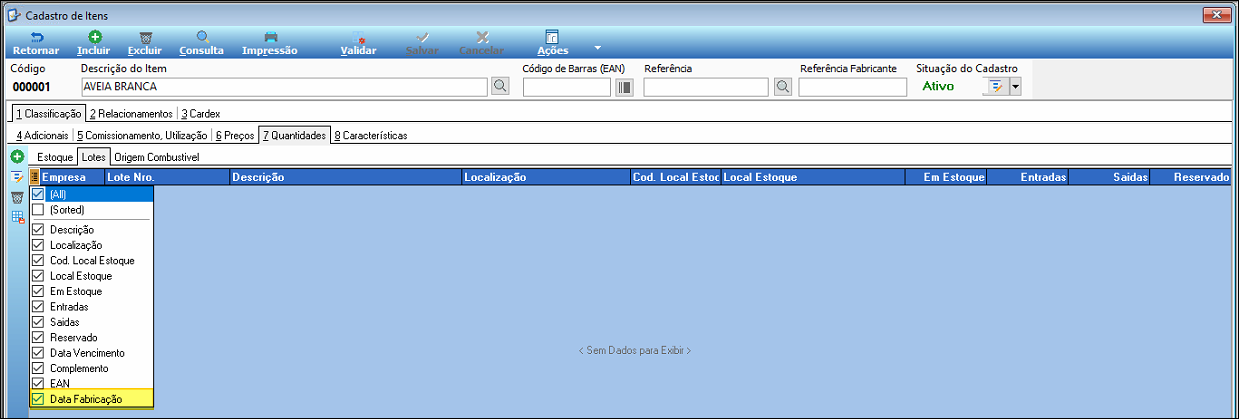Open the Preços sub-tab
Screen dimensions: 1239x419
pyautogui.click(x=234, y=135)
